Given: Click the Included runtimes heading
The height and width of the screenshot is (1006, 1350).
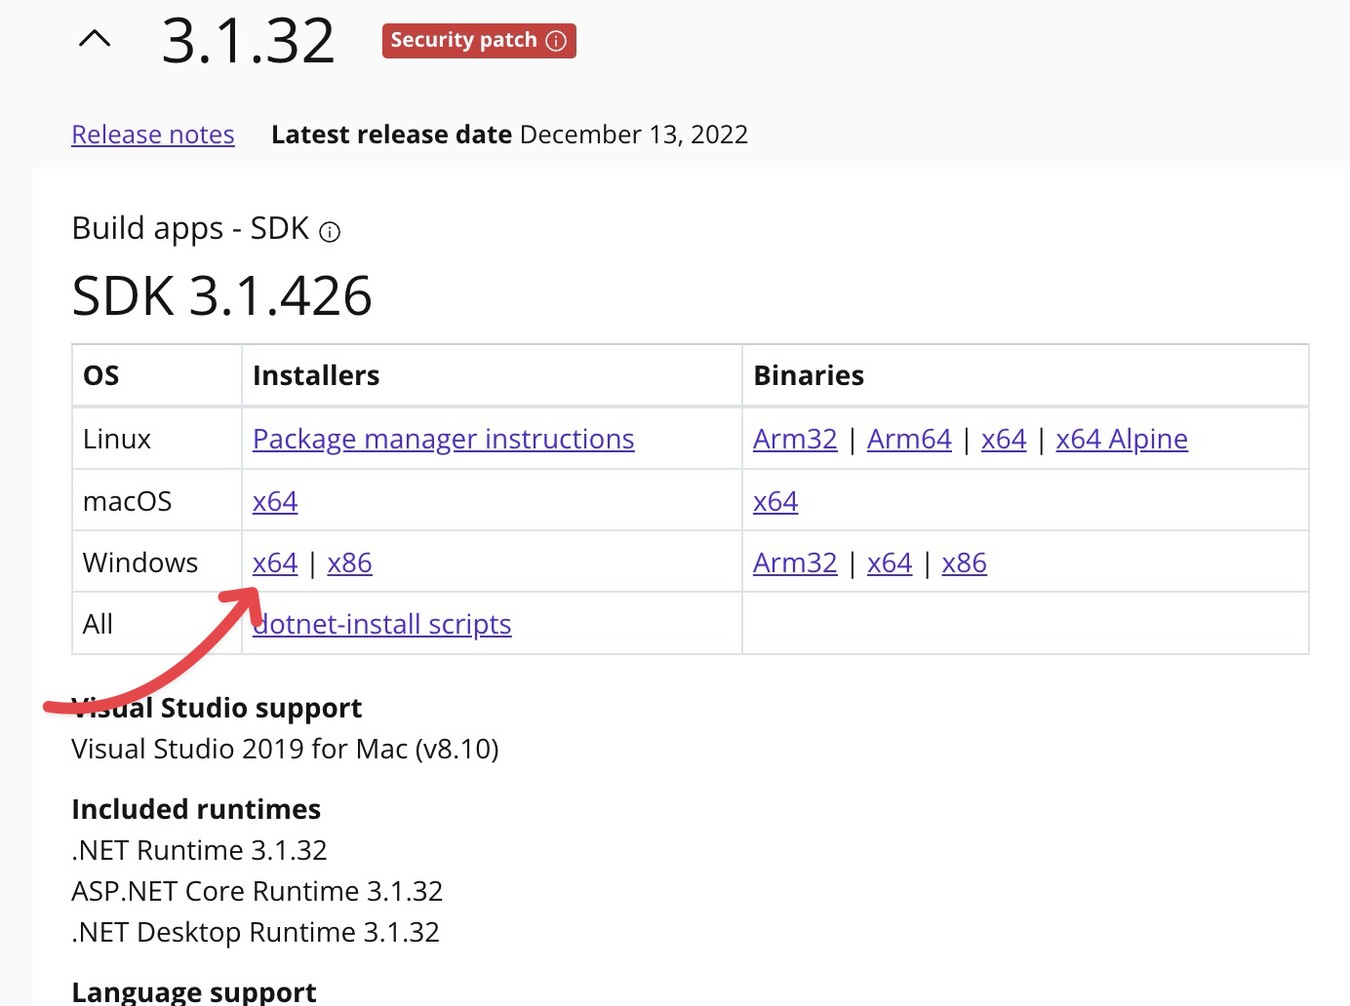Looking at the screenshot, I should pyautogui.click(x=196, y=809).
